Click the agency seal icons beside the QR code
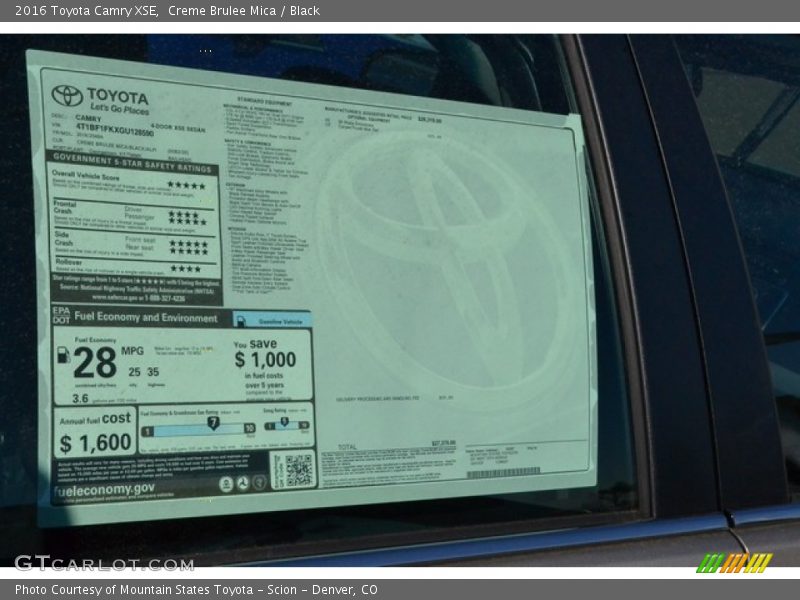The width and height of the screenshot is (800, 600). tap(243, 483)
